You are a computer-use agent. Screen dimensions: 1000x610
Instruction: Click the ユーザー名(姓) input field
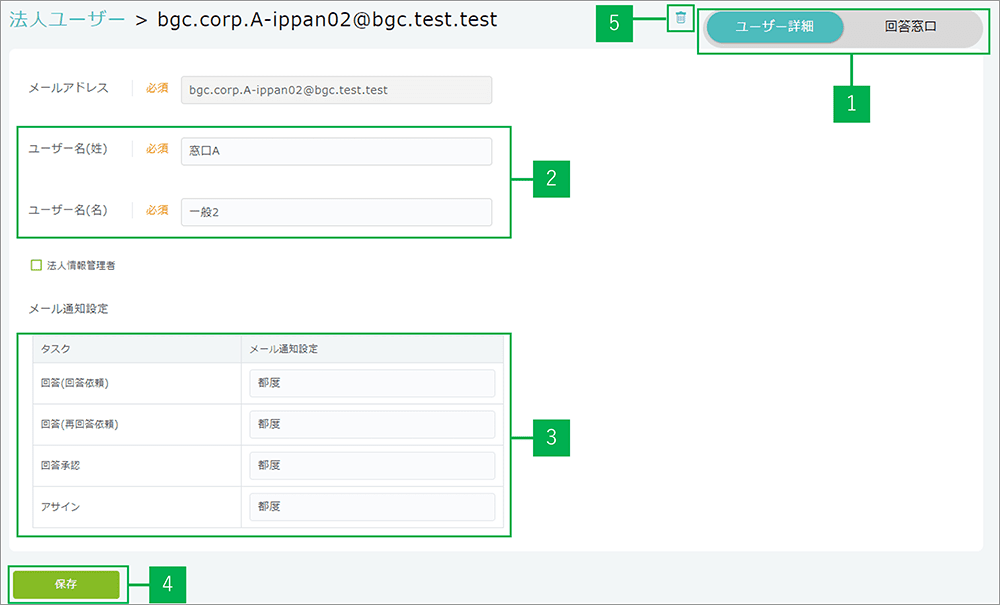336,151
